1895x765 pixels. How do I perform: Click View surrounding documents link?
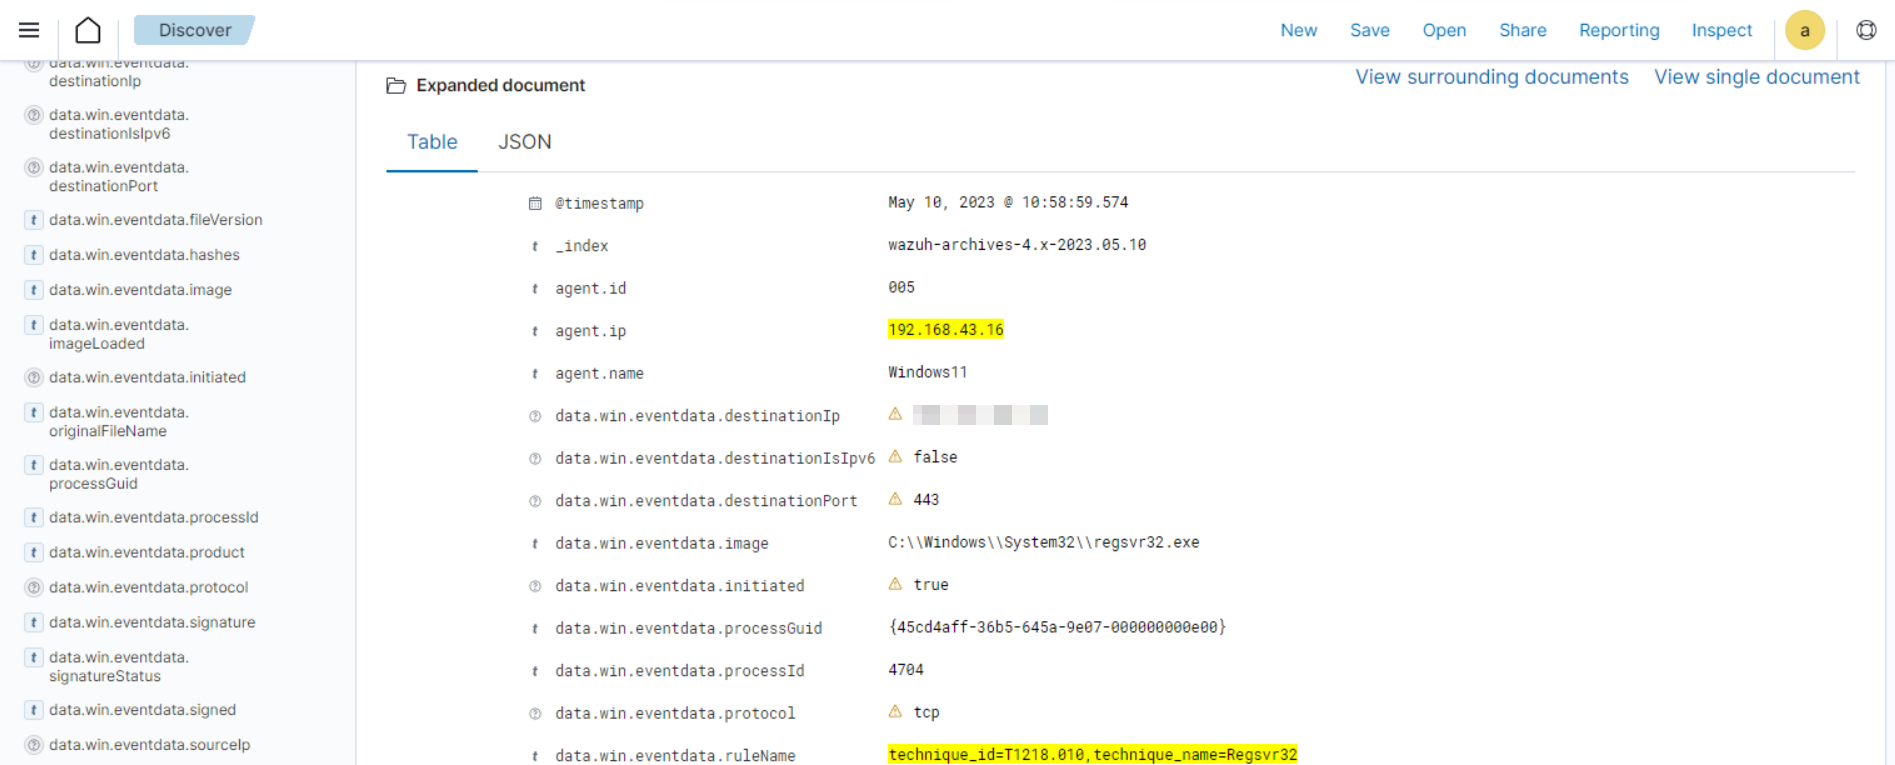click(1491, 77)
